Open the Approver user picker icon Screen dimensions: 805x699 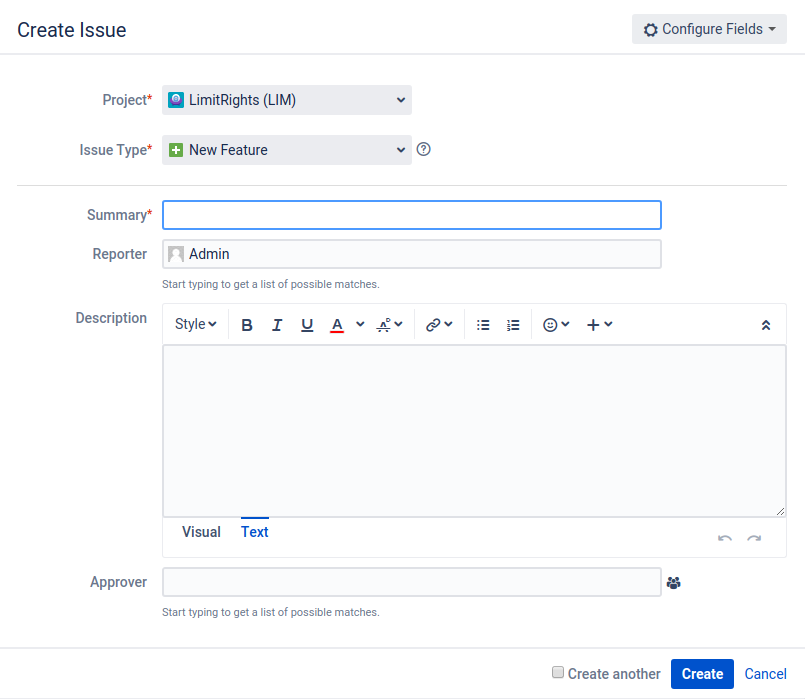(674, 582)
